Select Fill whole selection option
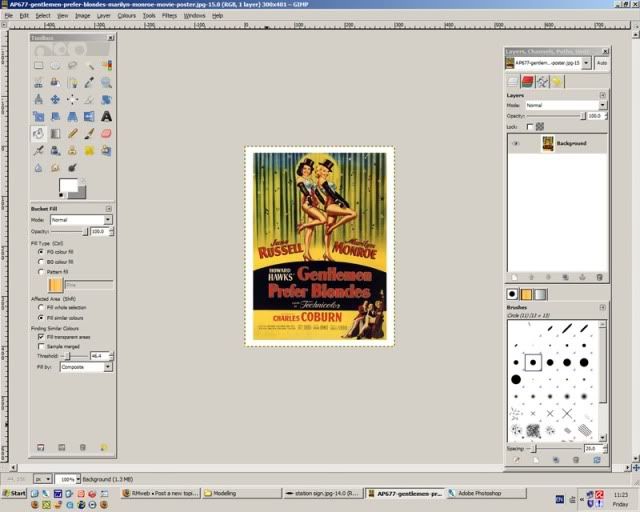640x512 pixels. point(41,307)
